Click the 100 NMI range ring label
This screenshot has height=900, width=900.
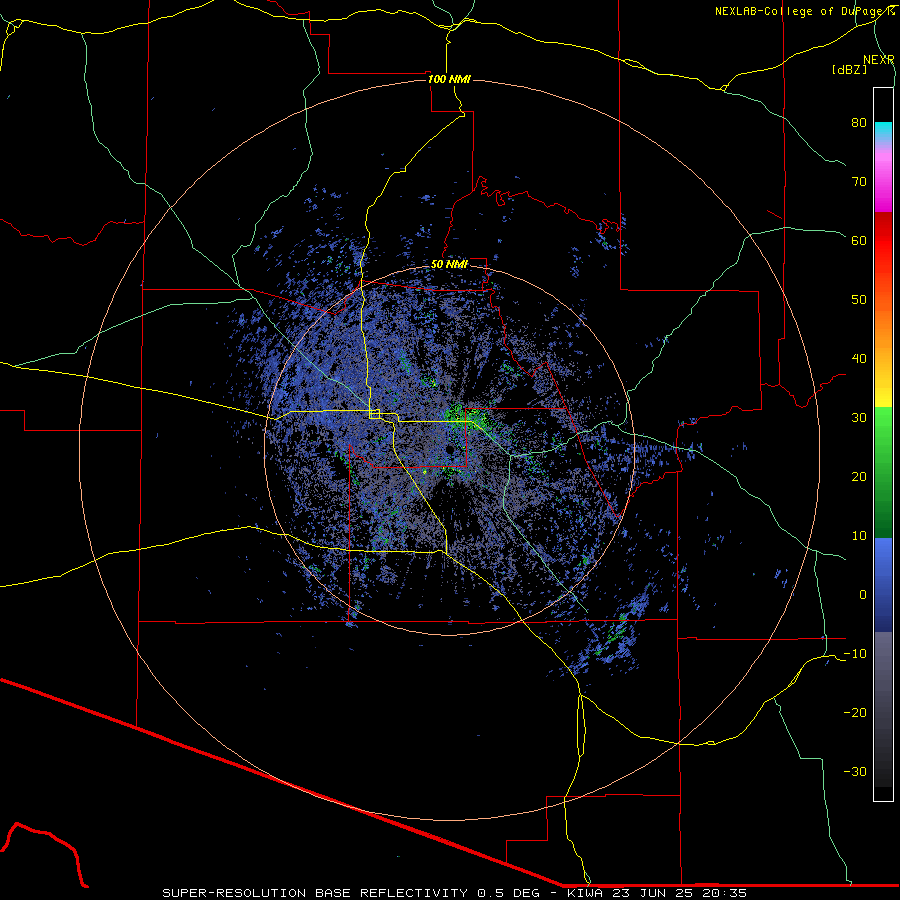[449, 79]
